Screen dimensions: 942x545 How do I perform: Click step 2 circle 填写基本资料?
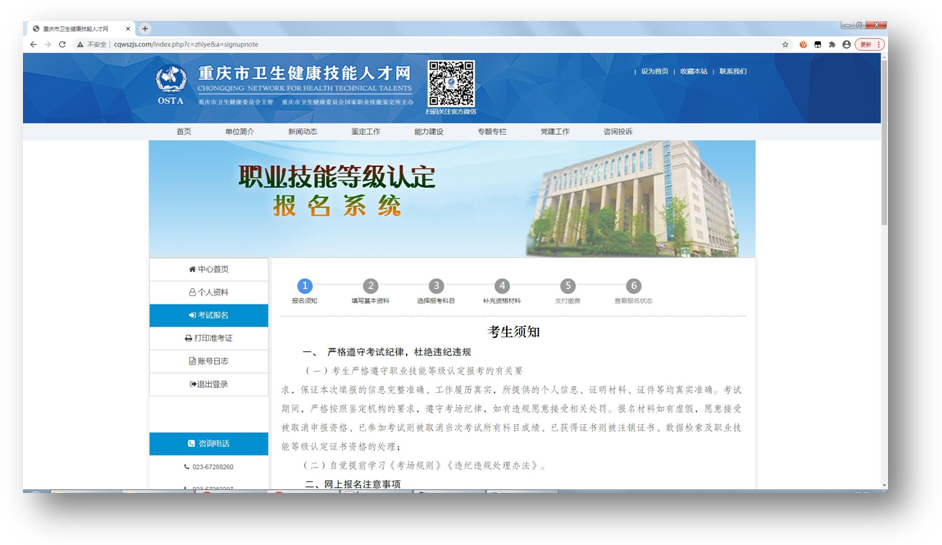click(x=371, y=286)
